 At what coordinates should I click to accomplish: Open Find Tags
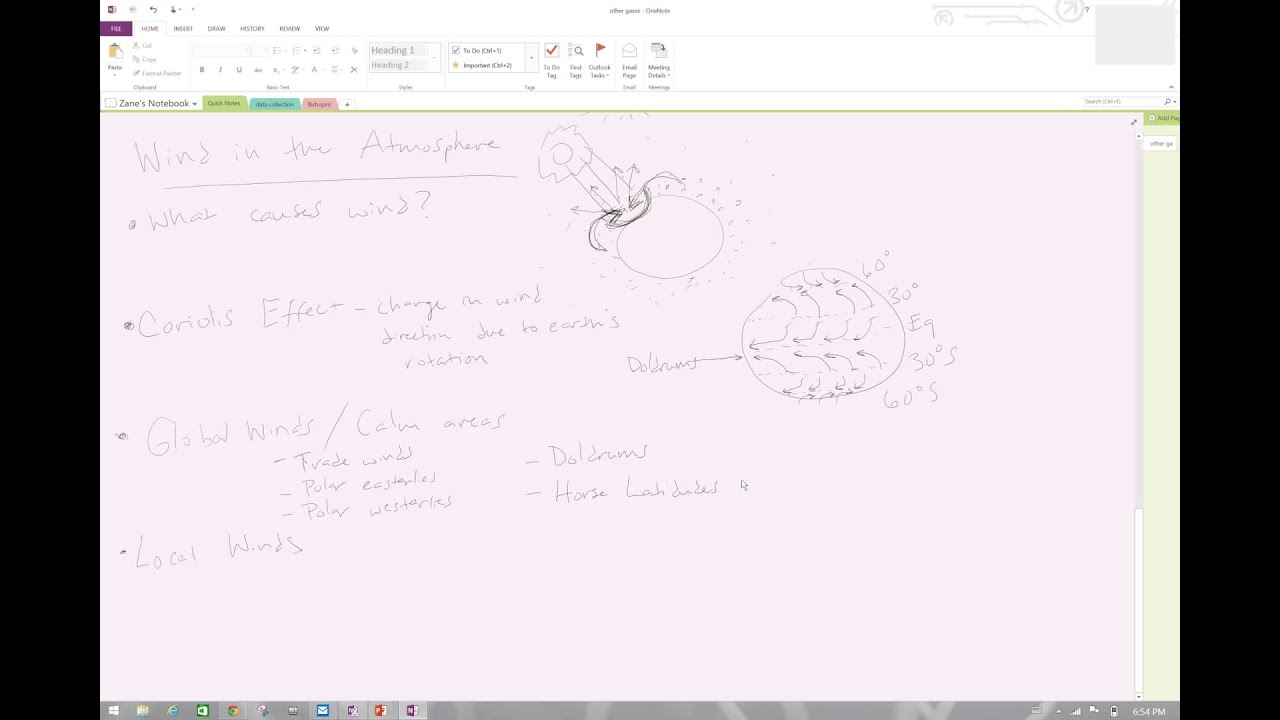576,60
